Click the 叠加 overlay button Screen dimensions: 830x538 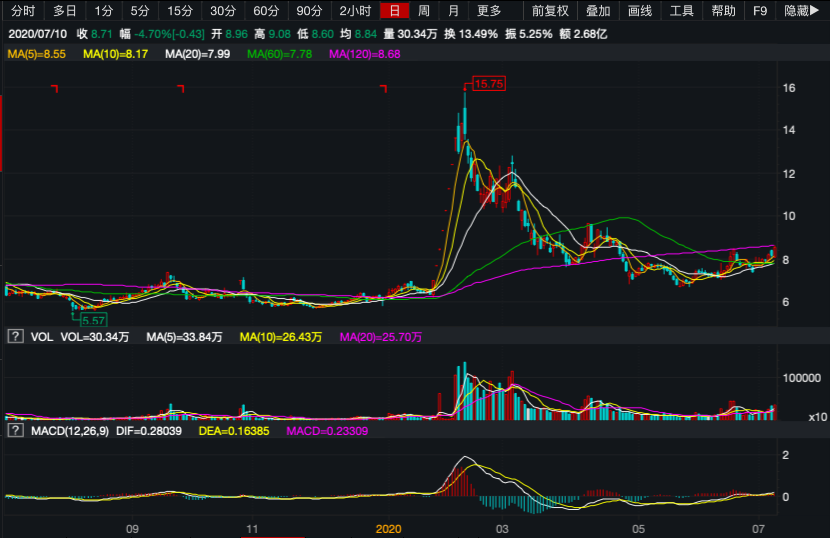coord(598,10)
